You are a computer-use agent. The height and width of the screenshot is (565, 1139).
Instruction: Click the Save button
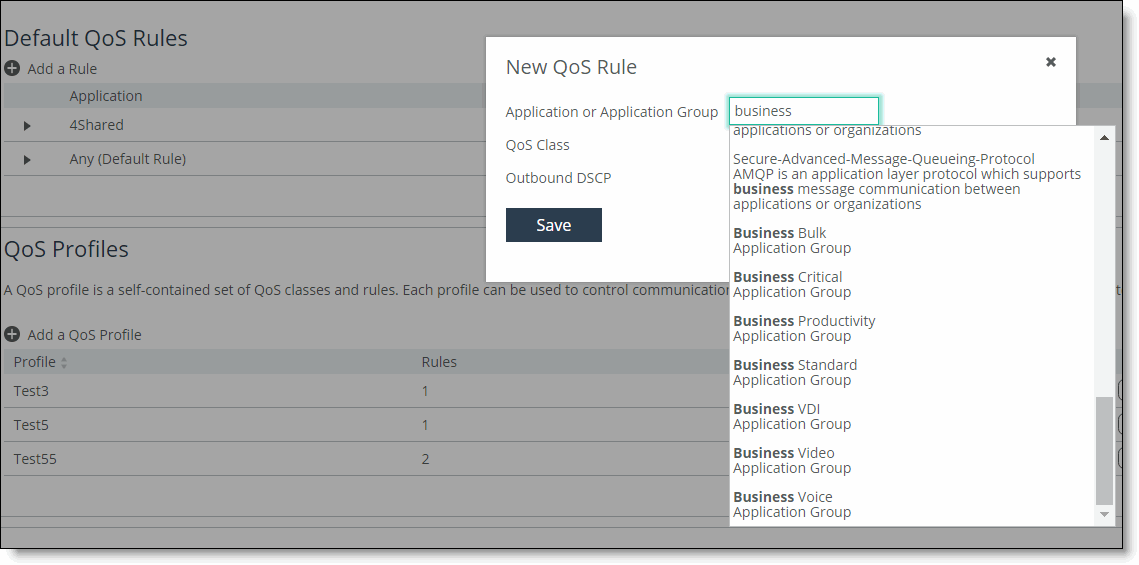553,225
